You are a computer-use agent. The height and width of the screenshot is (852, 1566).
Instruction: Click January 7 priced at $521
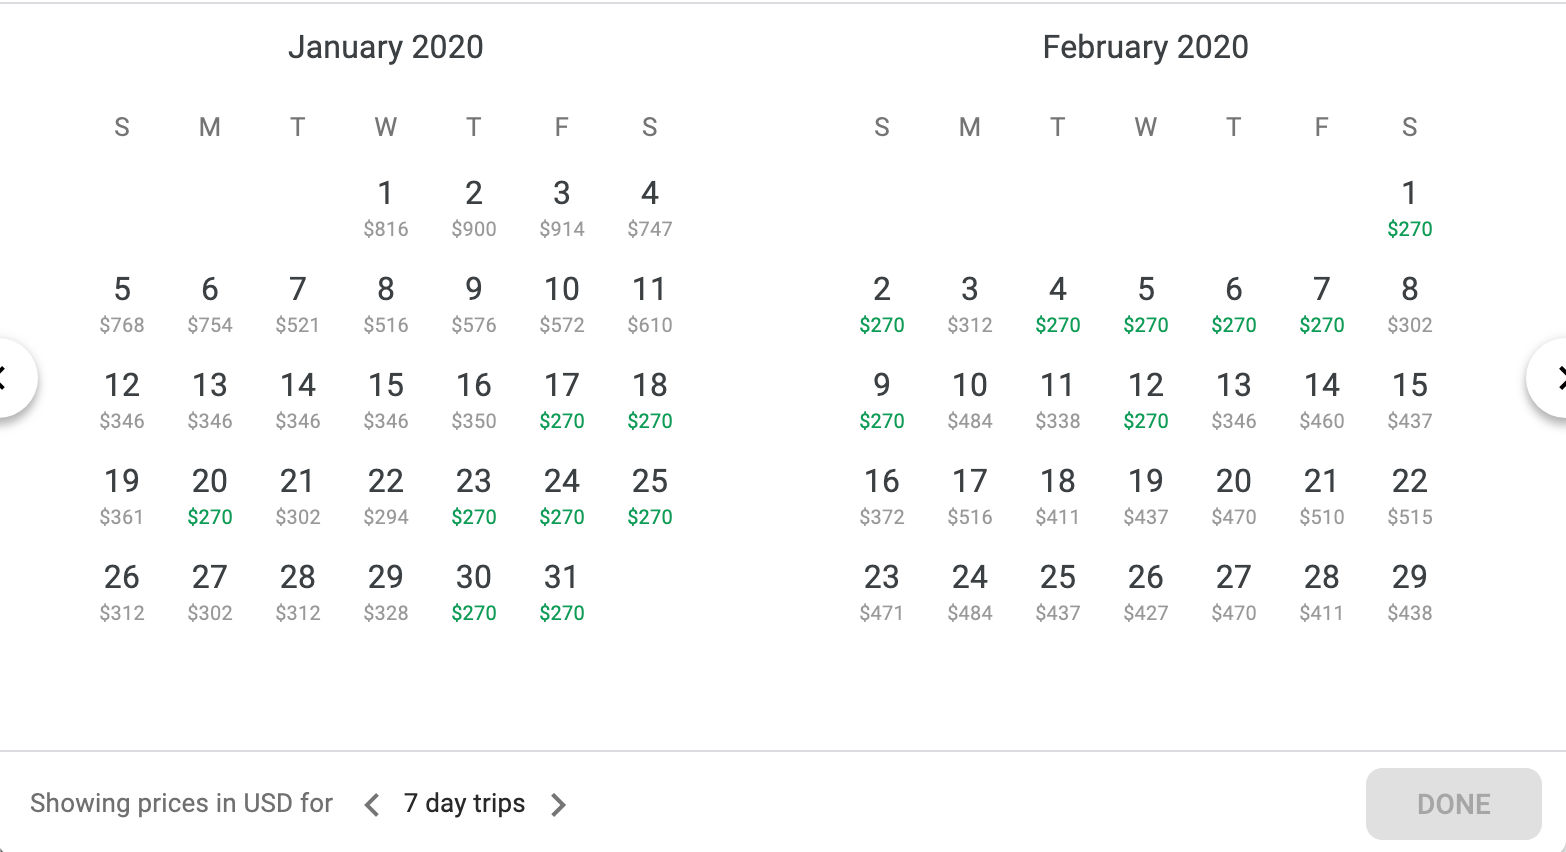[x=298, y=303]
